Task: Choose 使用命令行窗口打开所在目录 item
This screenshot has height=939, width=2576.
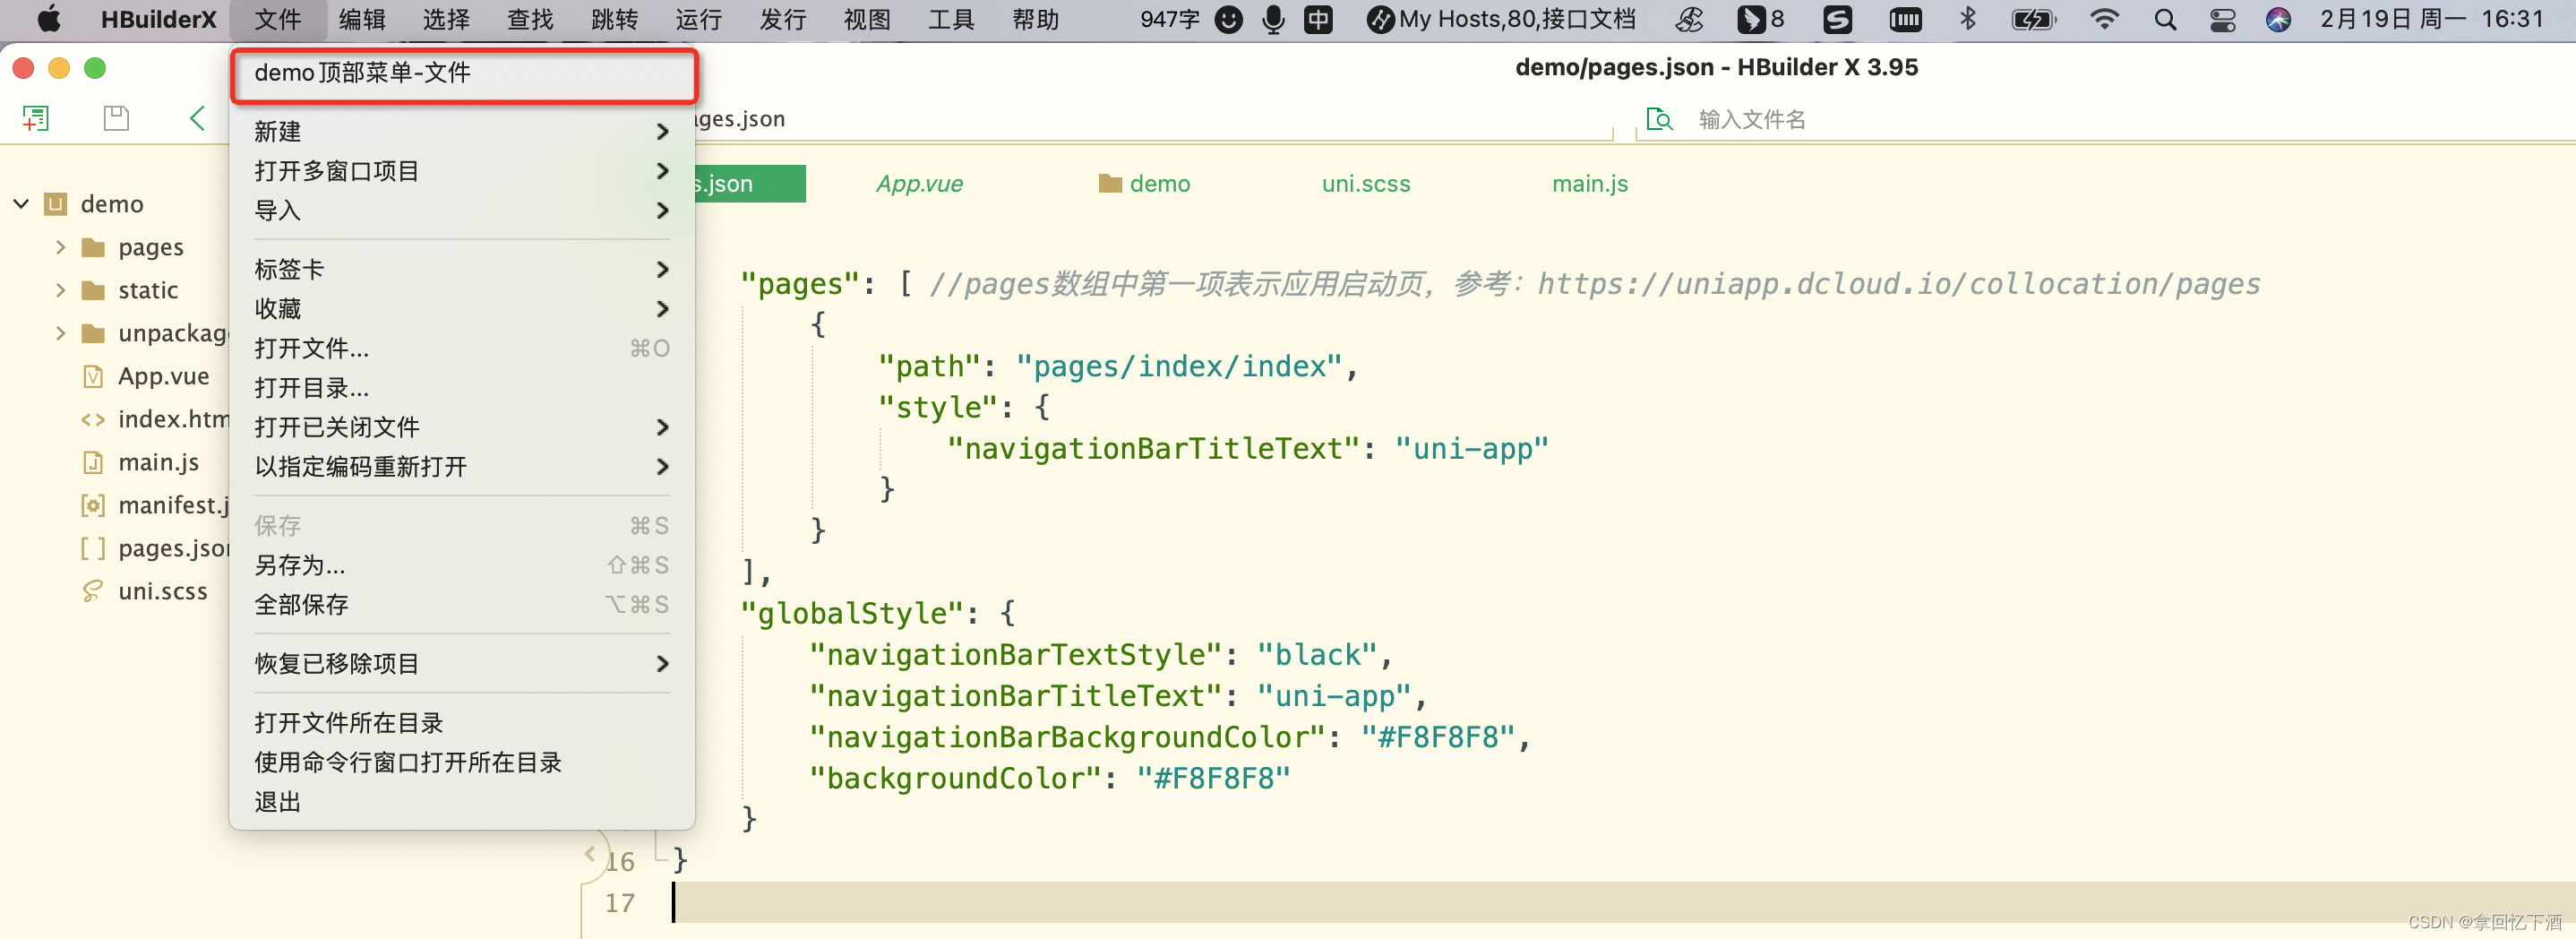Action: click(x=462, y=762)
